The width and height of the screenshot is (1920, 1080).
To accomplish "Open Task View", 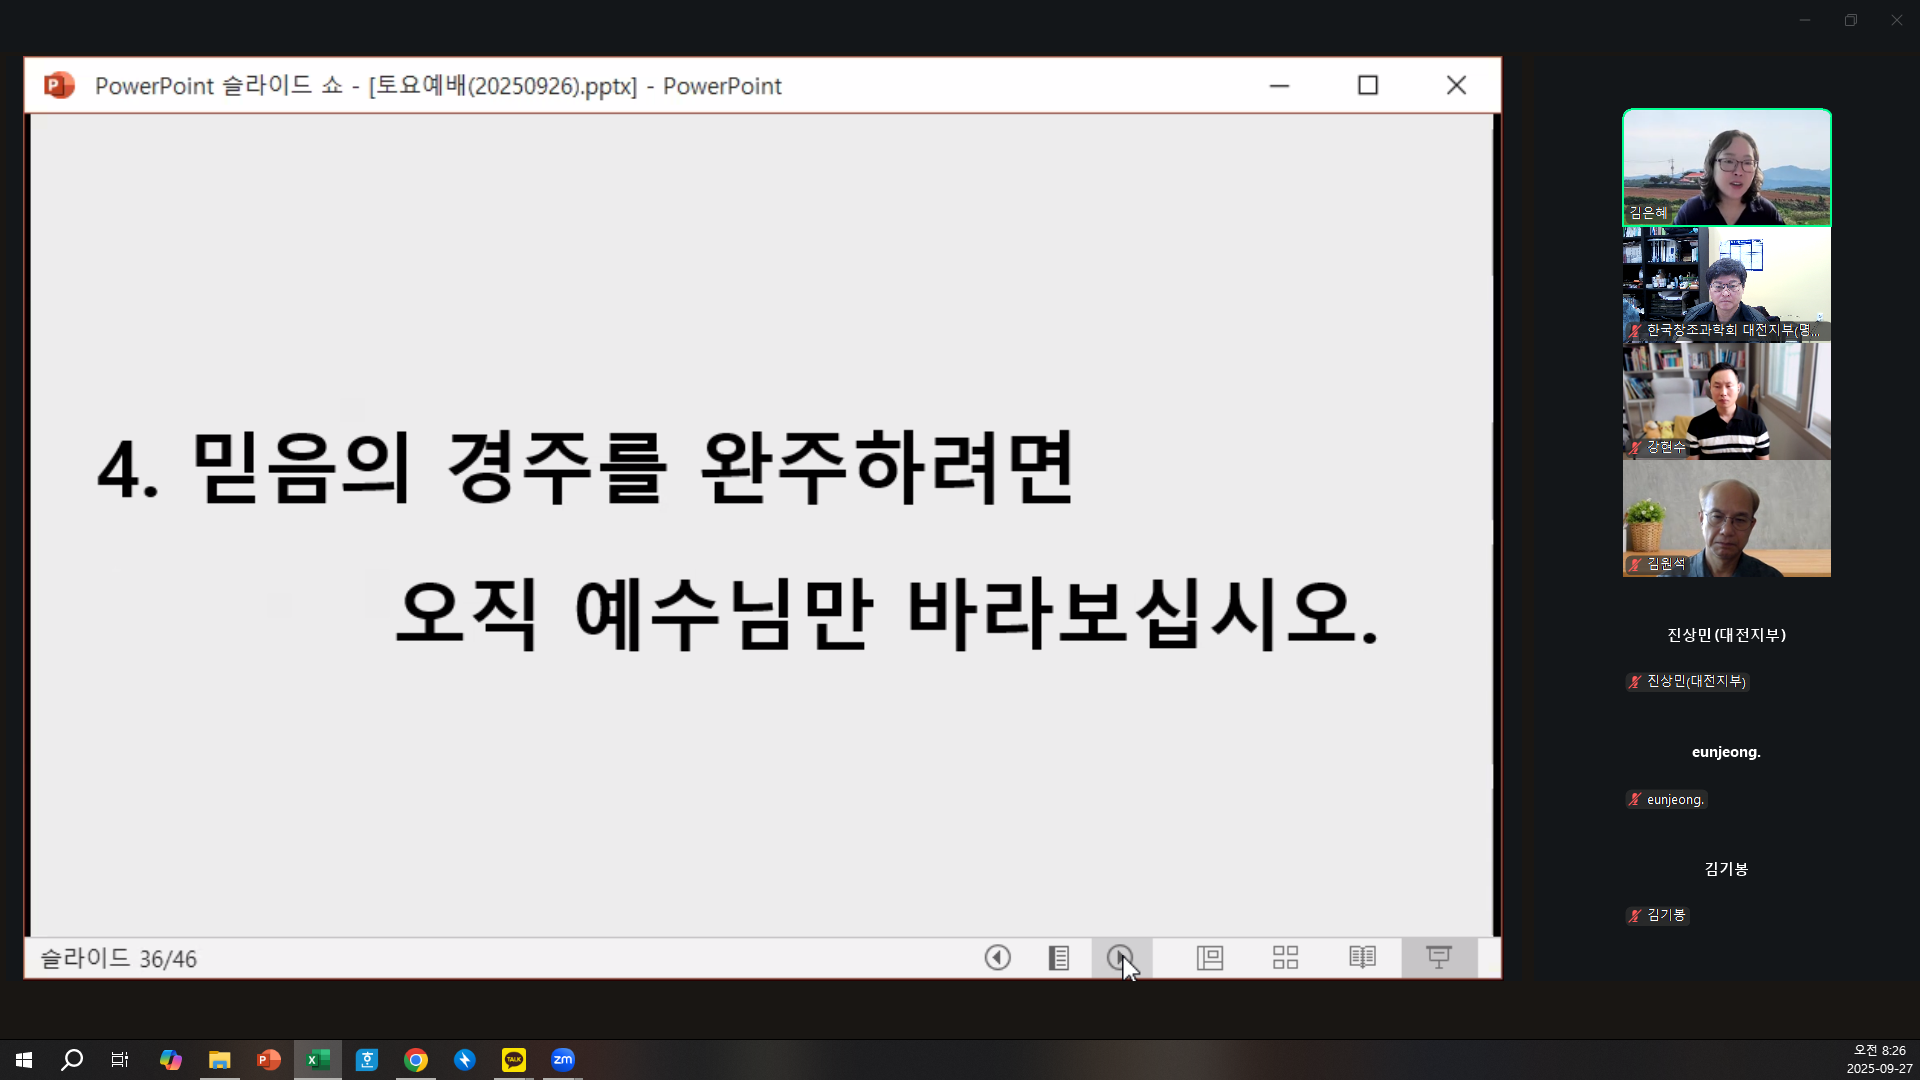I will (119, 1060).
